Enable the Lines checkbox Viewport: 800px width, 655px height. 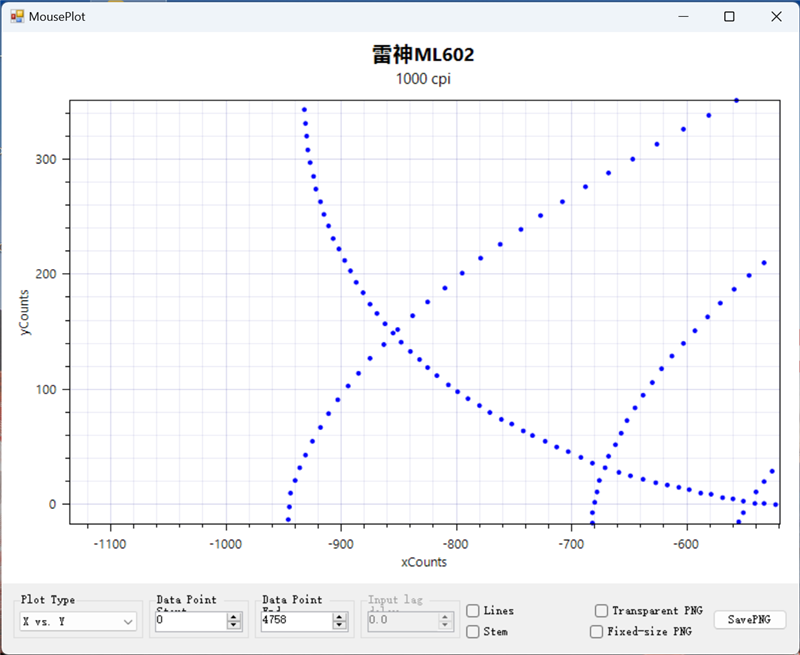click(473, 611)
